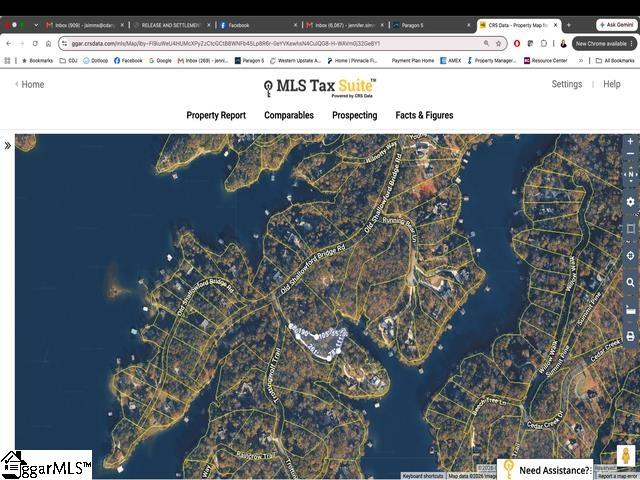Open the Google bookmark
Viewport: 640px width, 480px height.
click(x=160, y=60)
